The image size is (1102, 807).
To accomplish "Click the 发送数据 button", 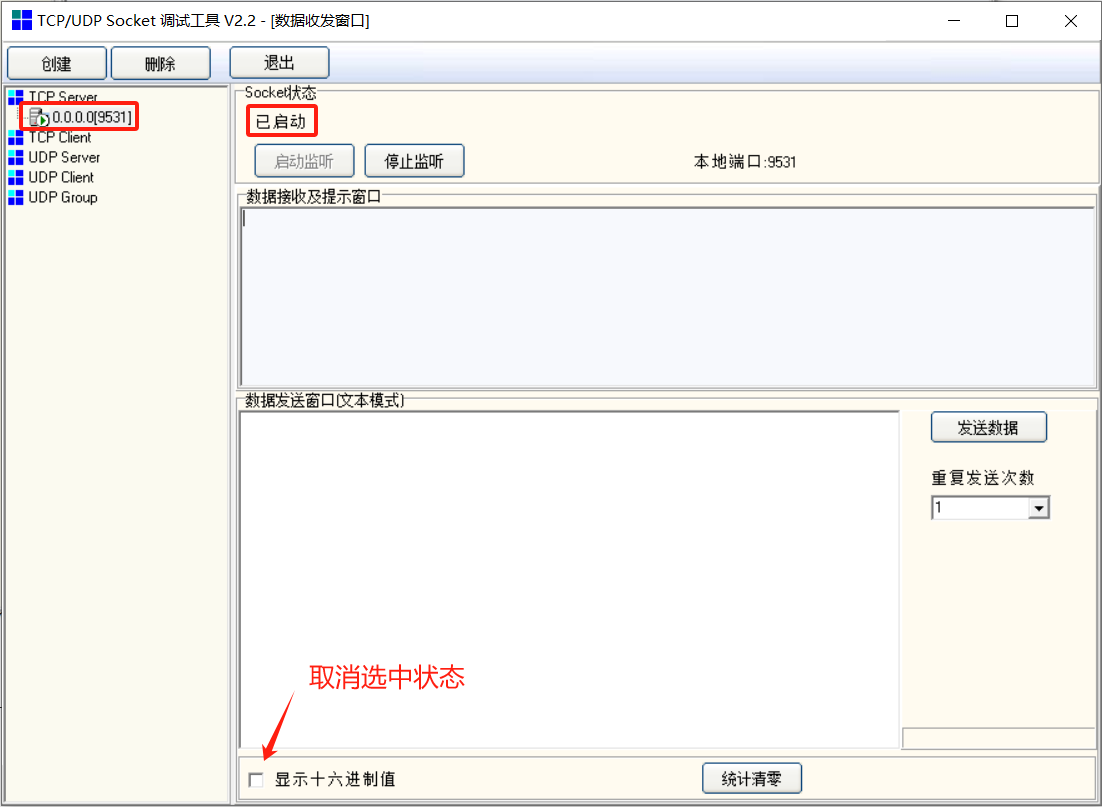I will (x=988, y=426).
